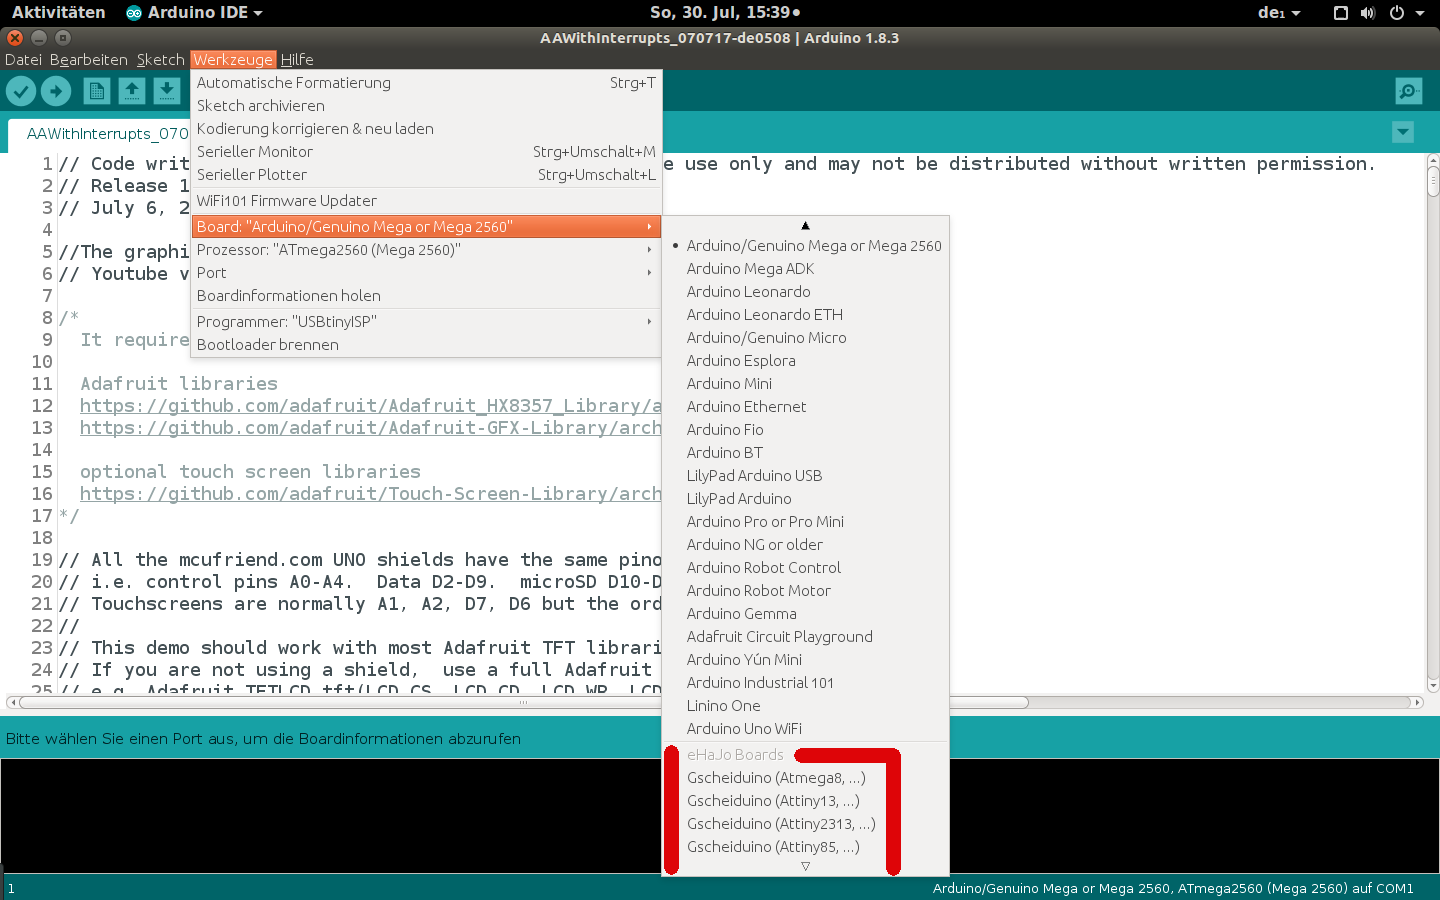Launch WiFi101 Firmware Updater
This screenshot has width=1440, height=900.
pos(426,201)
